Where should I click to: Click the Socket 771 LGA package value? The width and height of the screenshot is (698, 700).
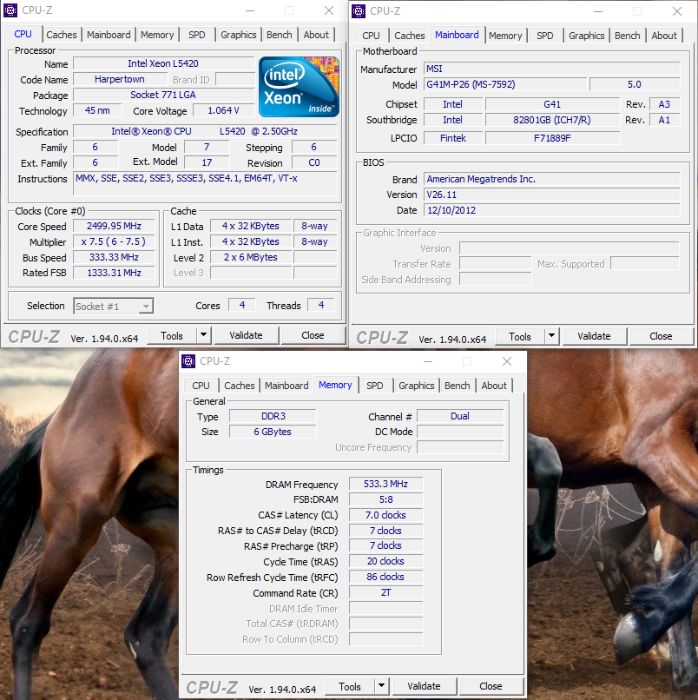pos(163,95)
